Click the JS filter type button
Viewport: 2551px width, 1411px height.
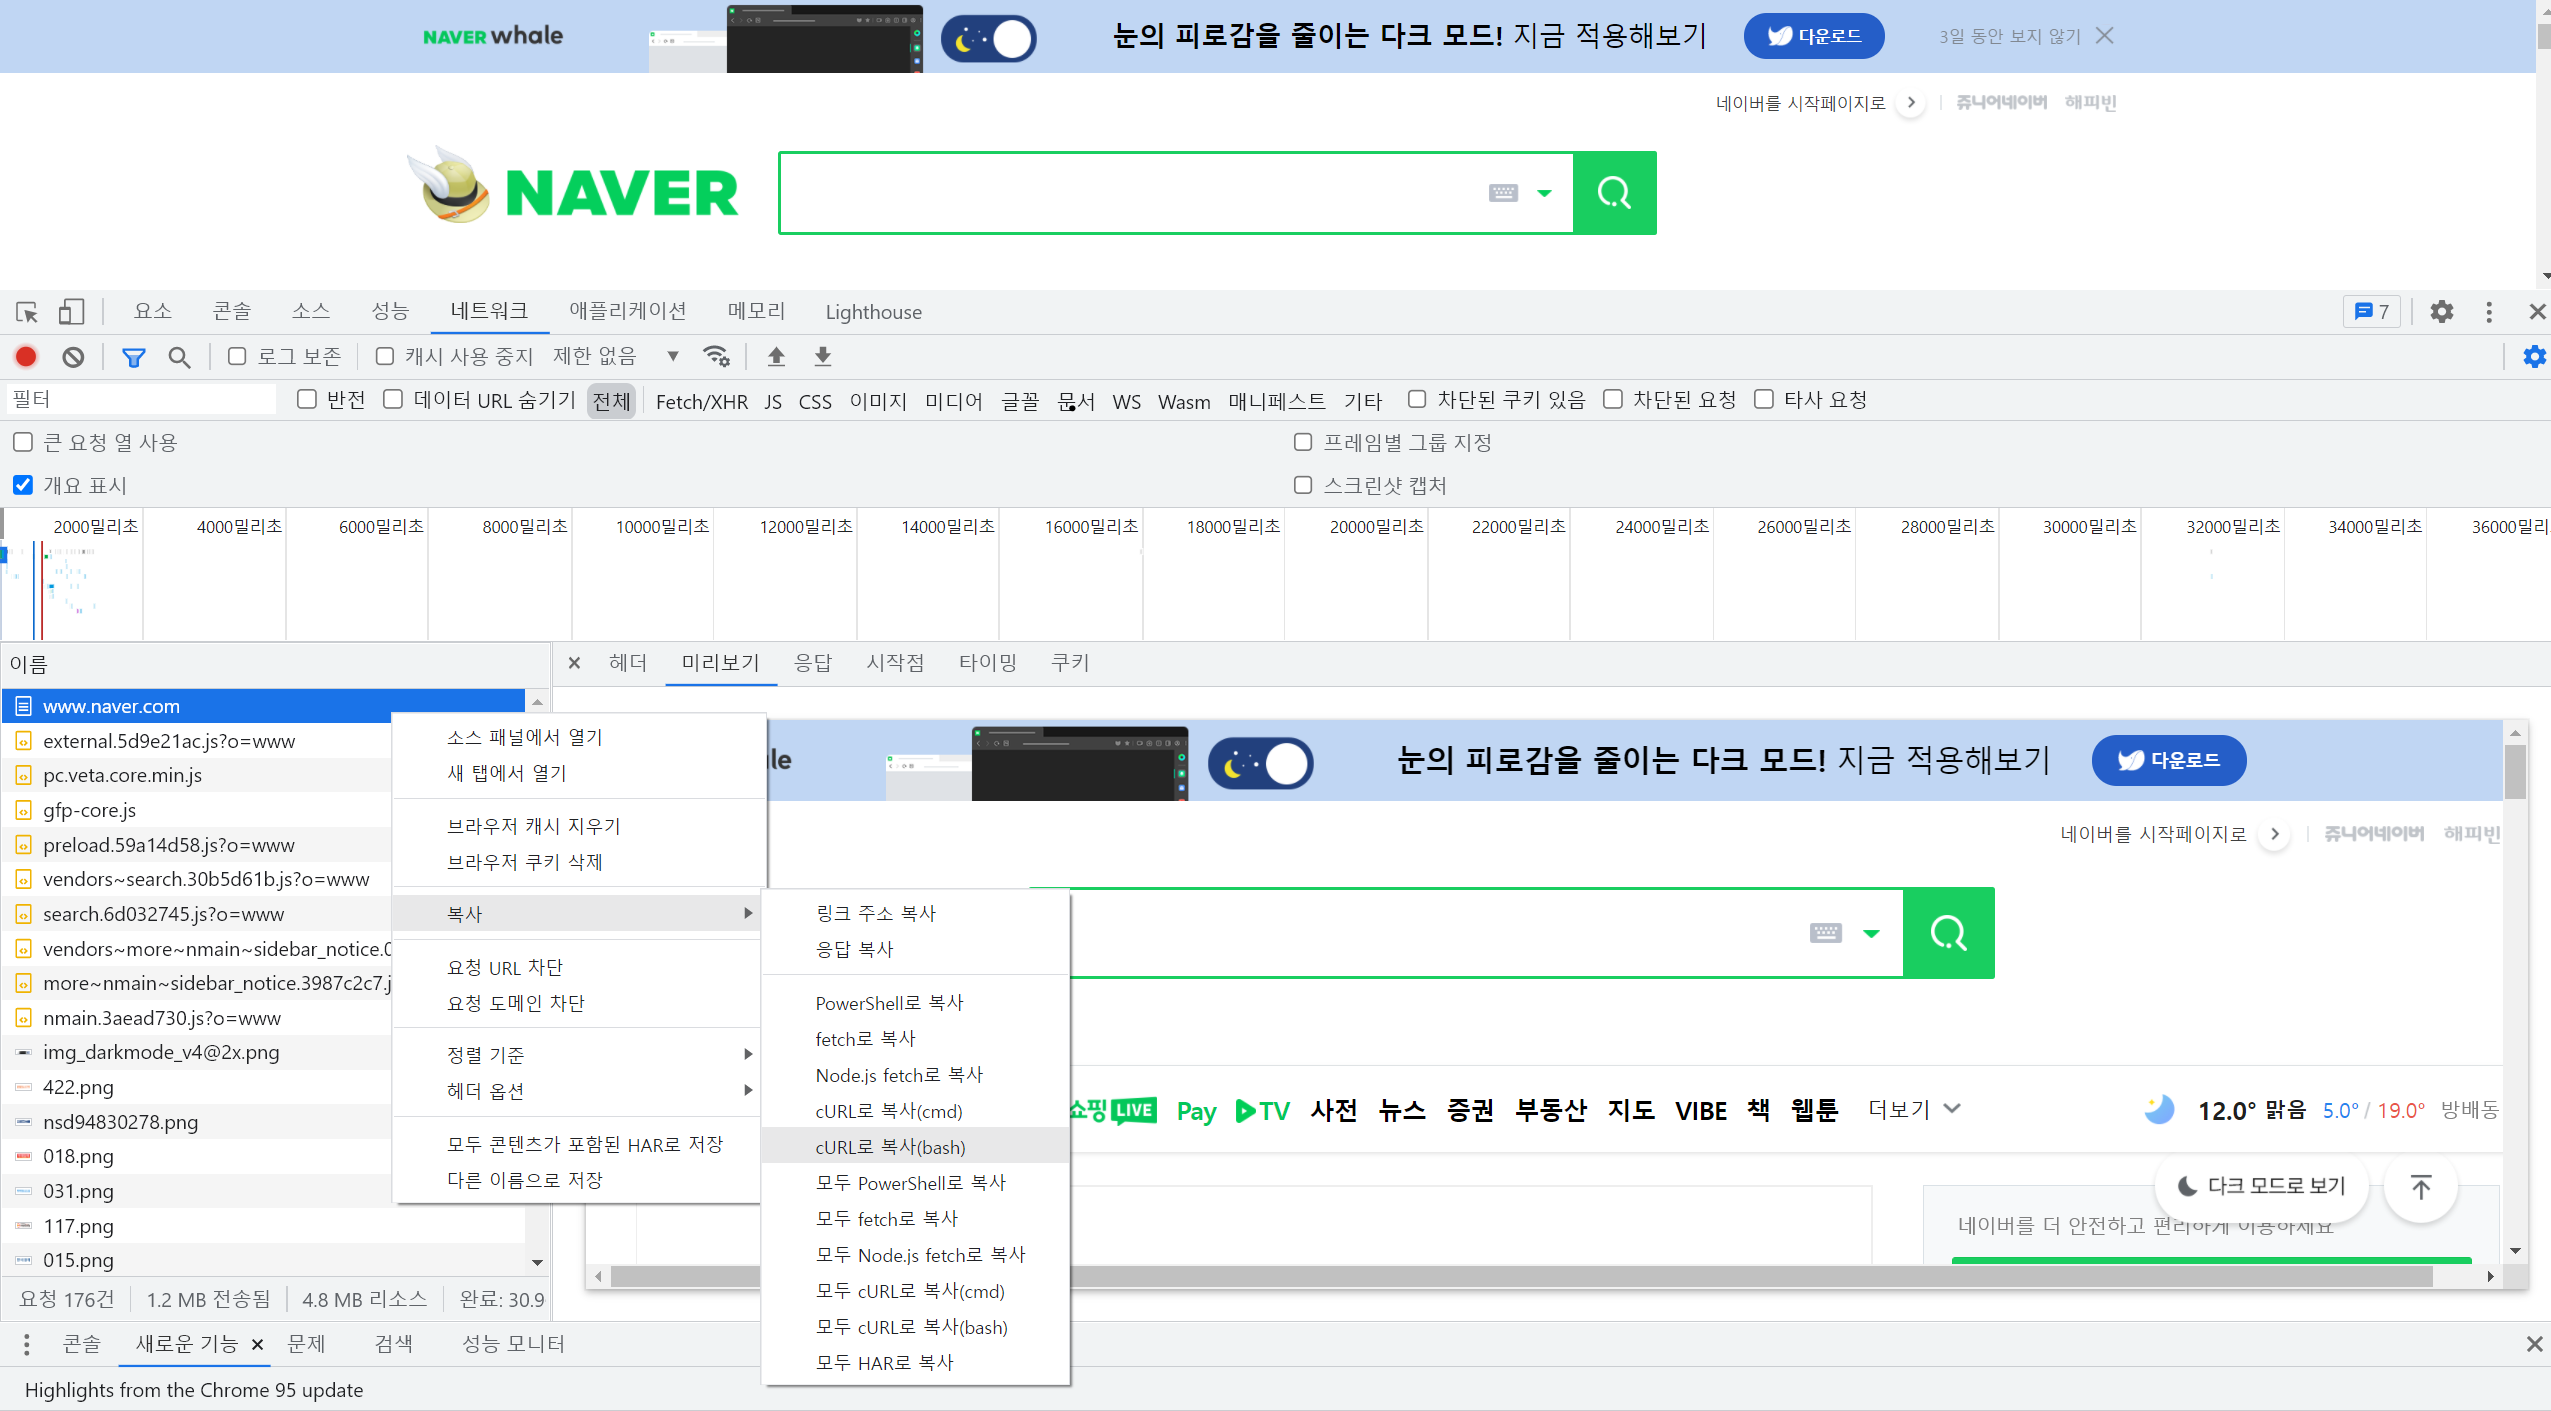(773, 401)
